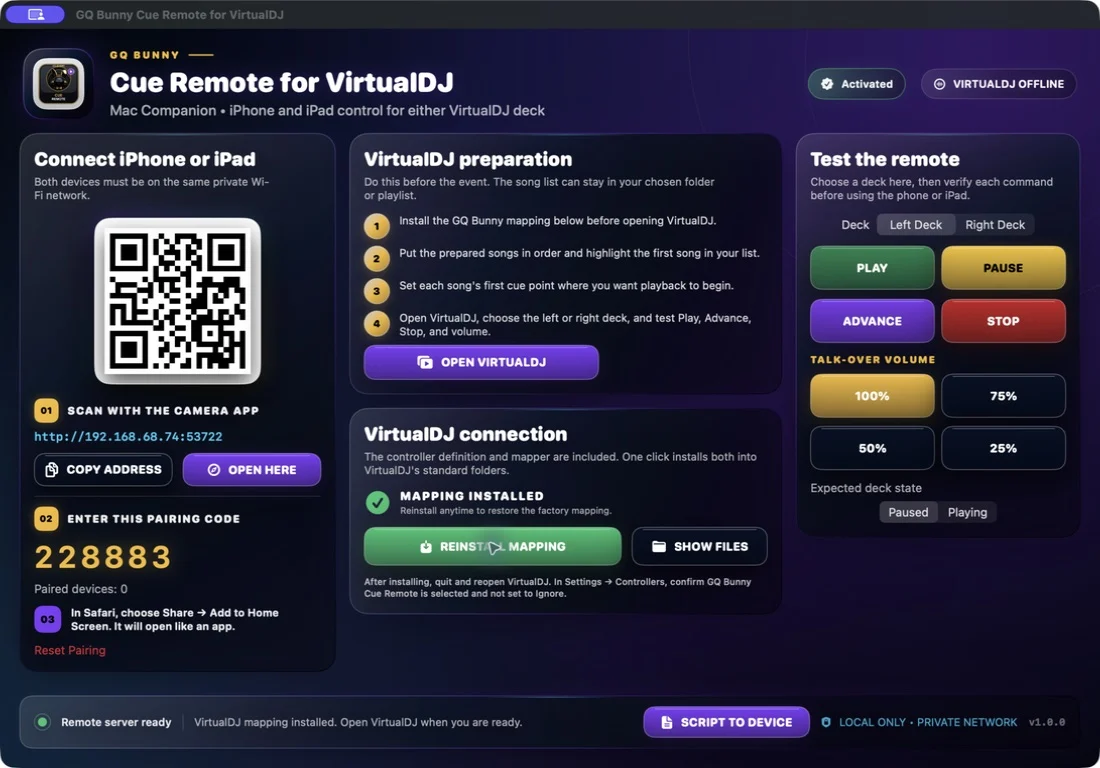Set talk-over volume to 25%
Image resolution: width=1100 pixels, height=768 pixels.
click(x=1003, y=448)
